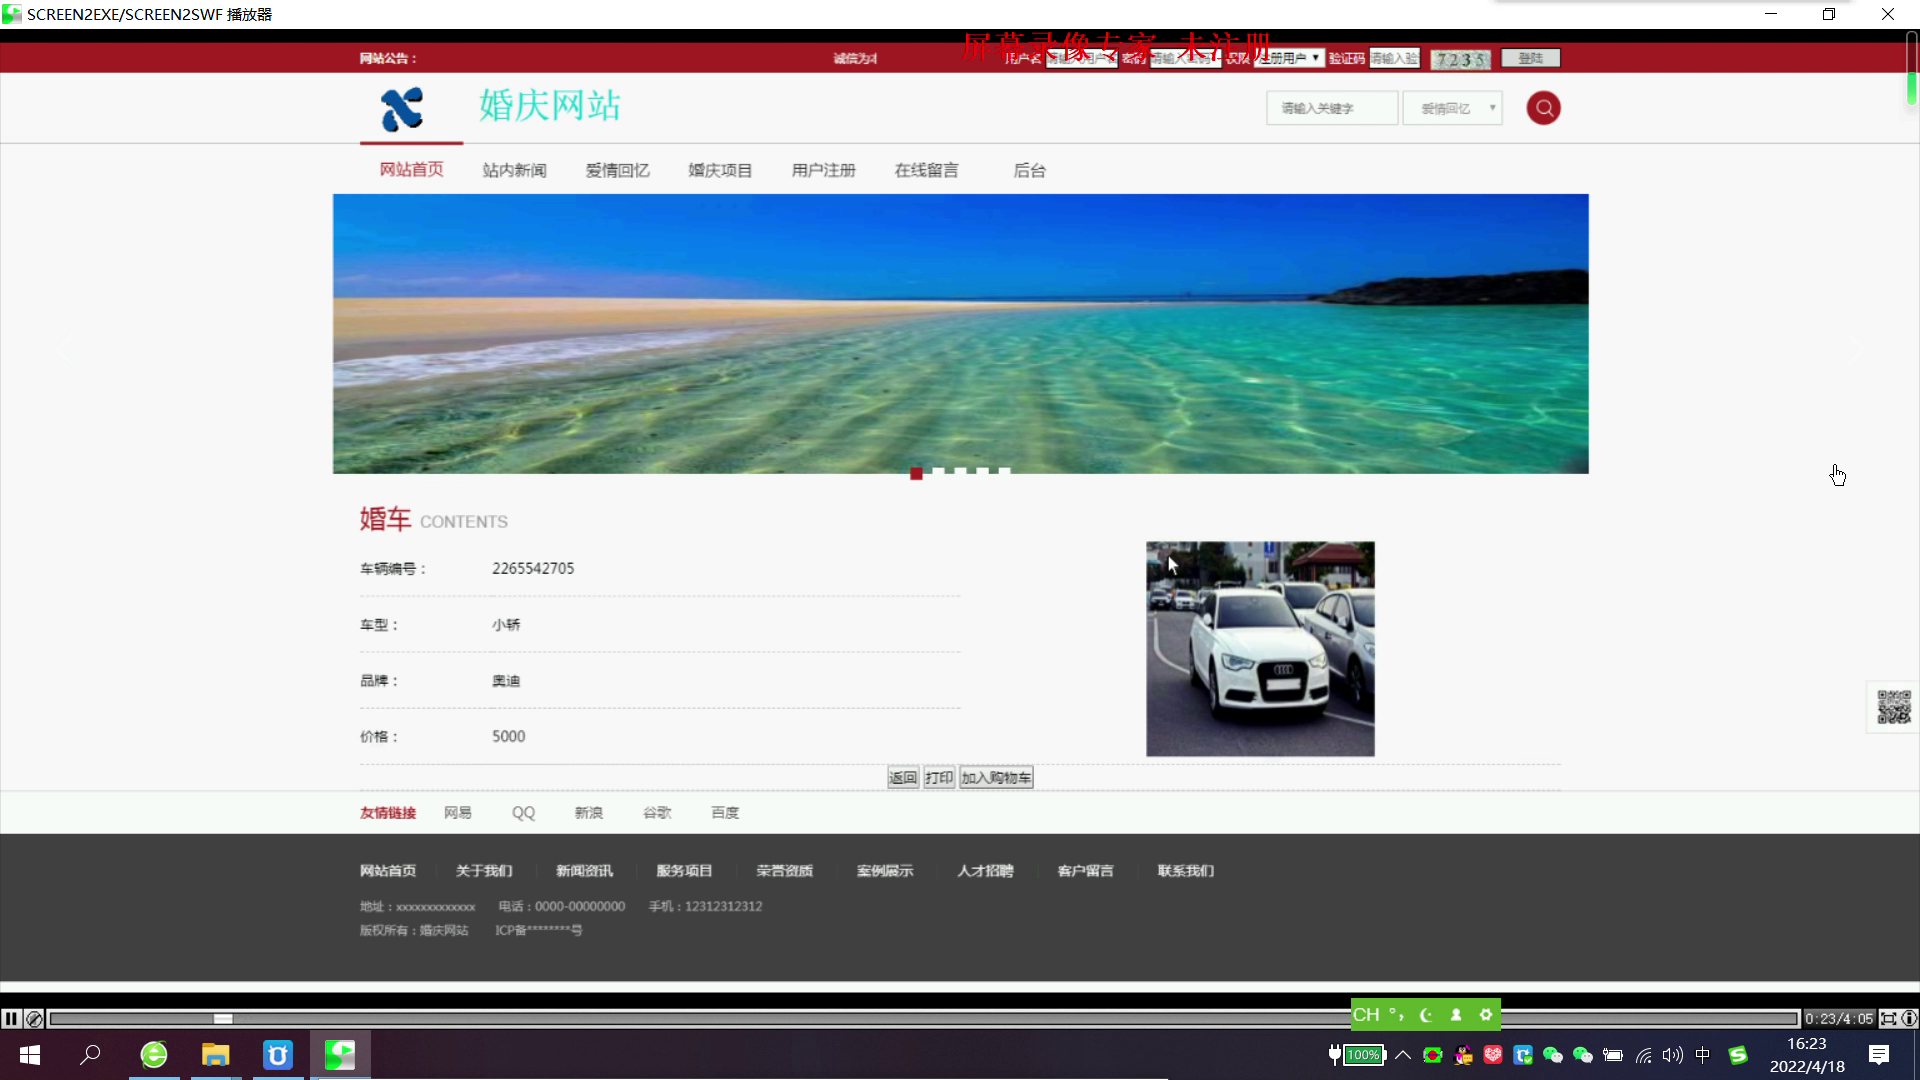Open the 站内新闻 navigation tab

514,170
